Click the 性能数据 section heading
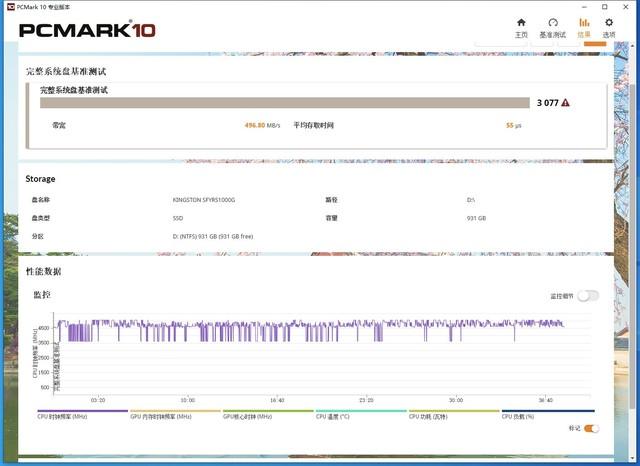 (43, 271)
